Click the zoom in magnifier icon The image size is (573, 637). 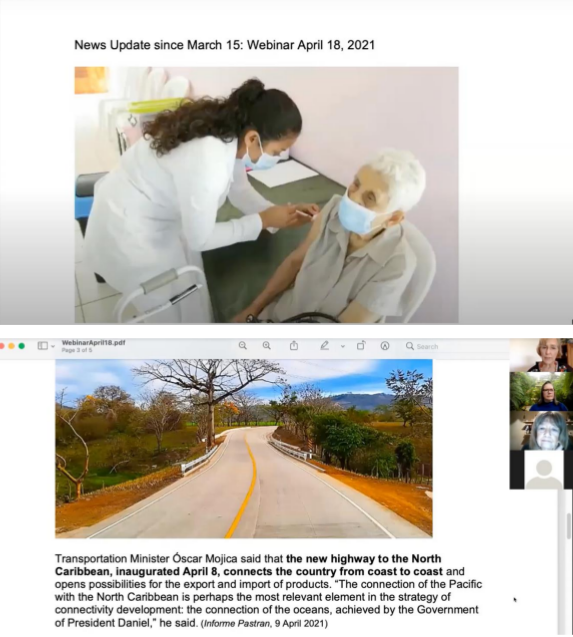(267, 346)
